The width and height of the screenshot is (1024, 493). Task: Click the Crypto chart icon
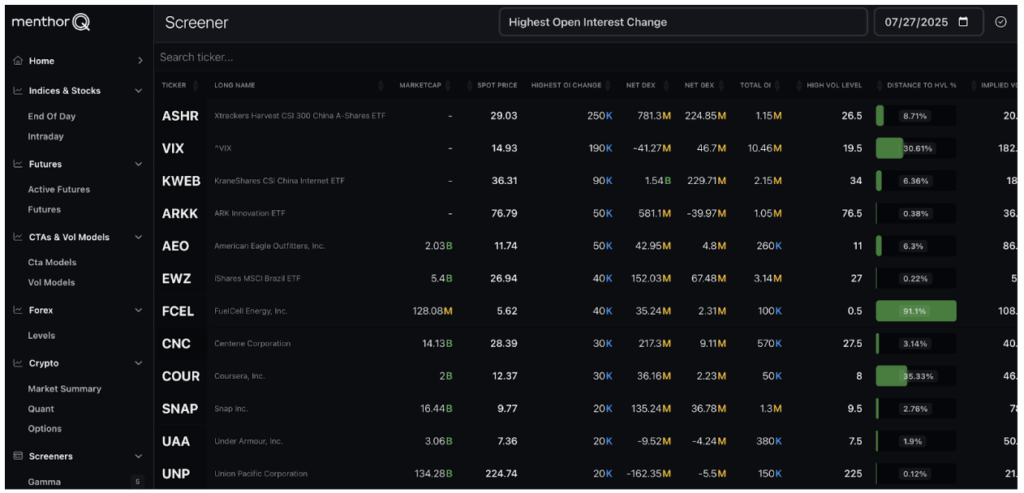tap(18, 363)
